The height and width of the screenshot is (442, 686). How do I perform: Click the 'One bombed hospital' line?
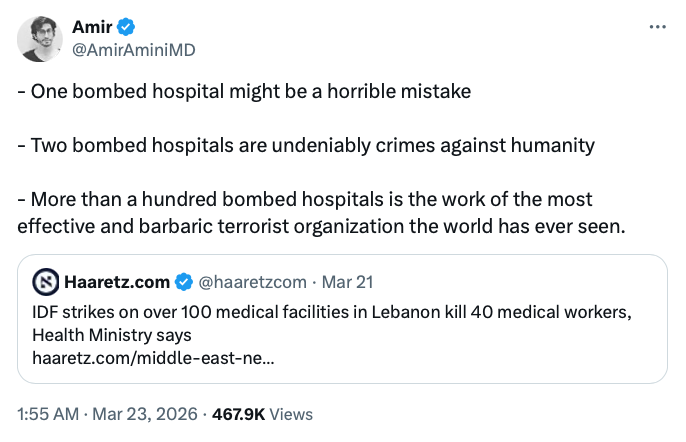click(x=243, y=91)
